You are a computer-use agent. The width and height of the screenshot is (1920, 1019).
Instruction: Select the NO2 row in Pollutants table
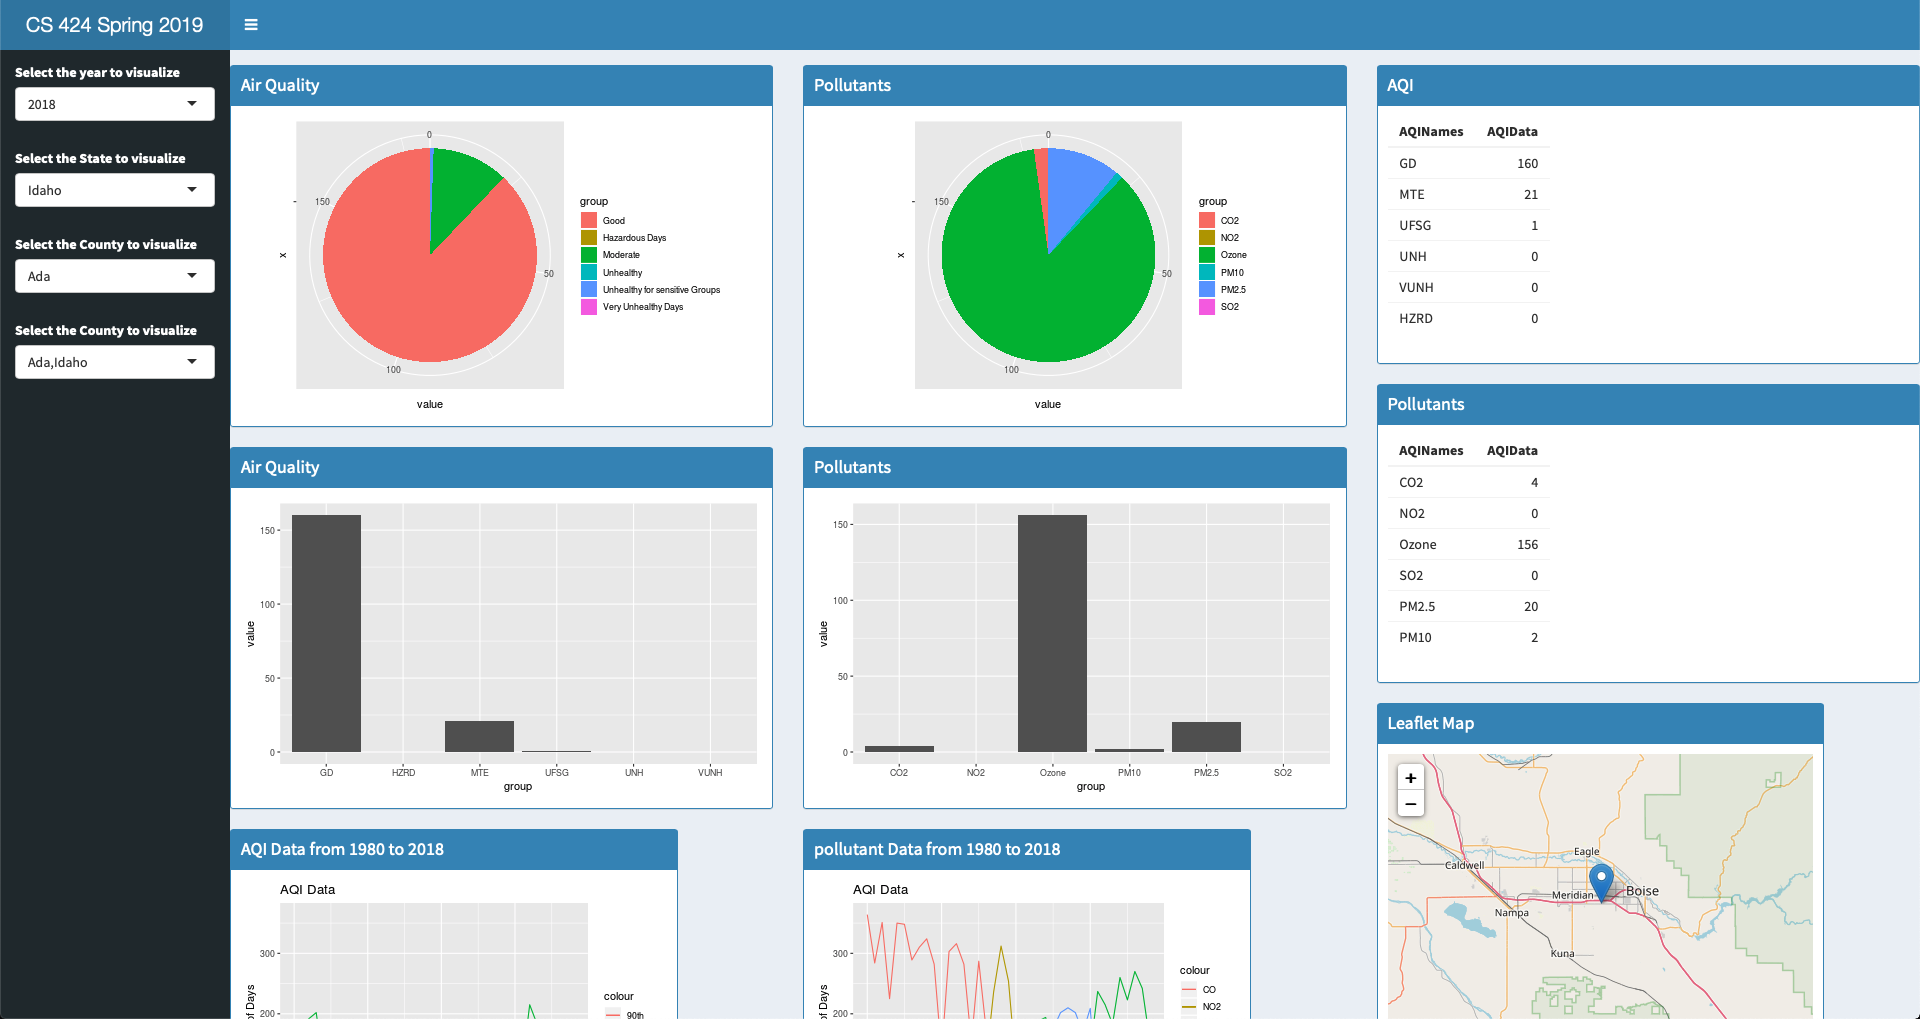point(1468,513)
